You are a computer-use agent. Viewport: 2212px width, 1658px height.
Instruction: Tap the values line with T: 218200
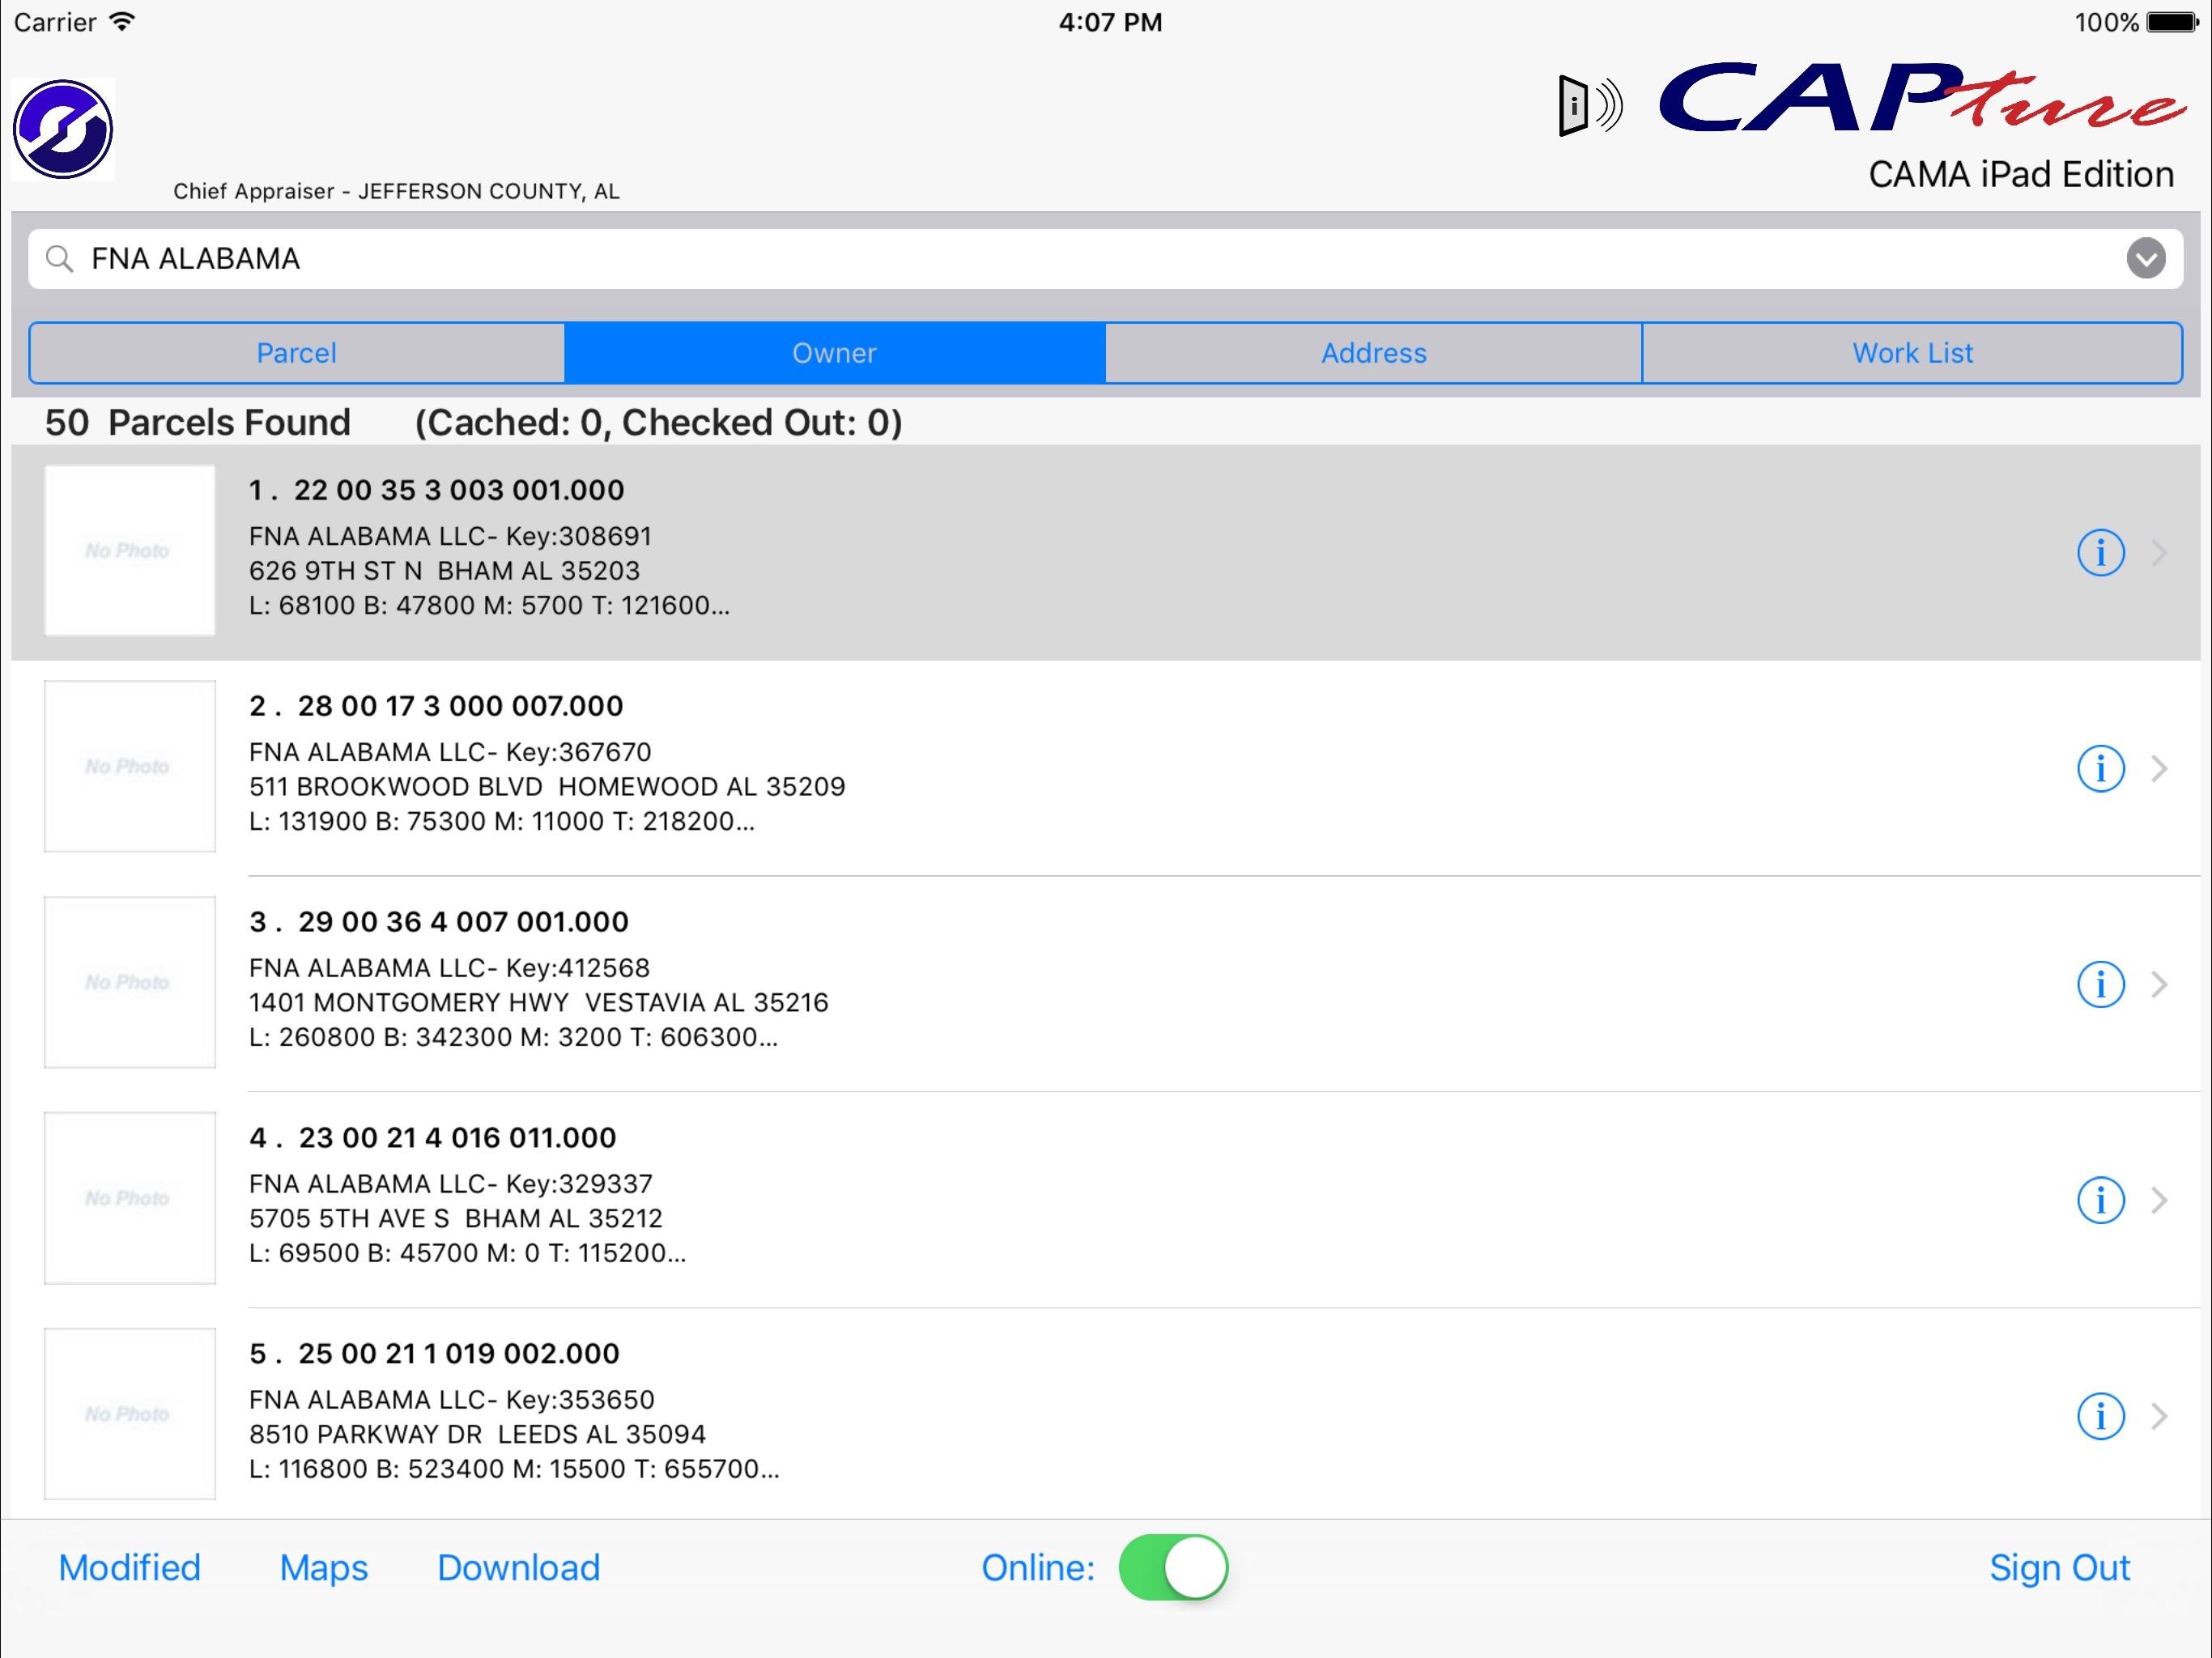[x=502, y=822]
